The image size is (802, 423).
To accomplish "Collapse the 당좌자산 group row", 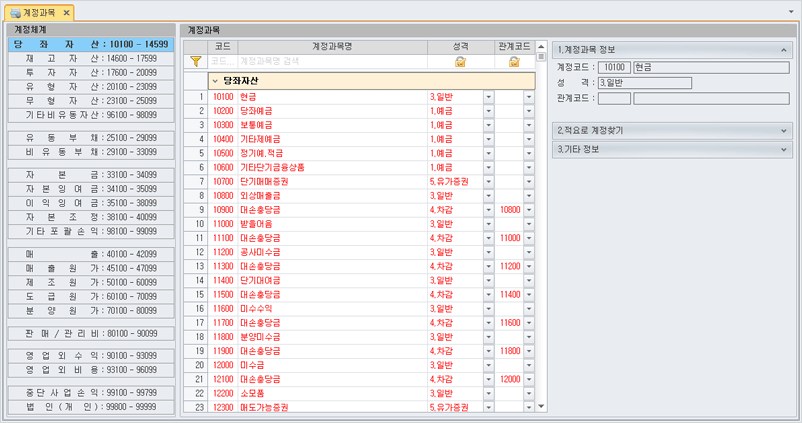I will [215, 81].
